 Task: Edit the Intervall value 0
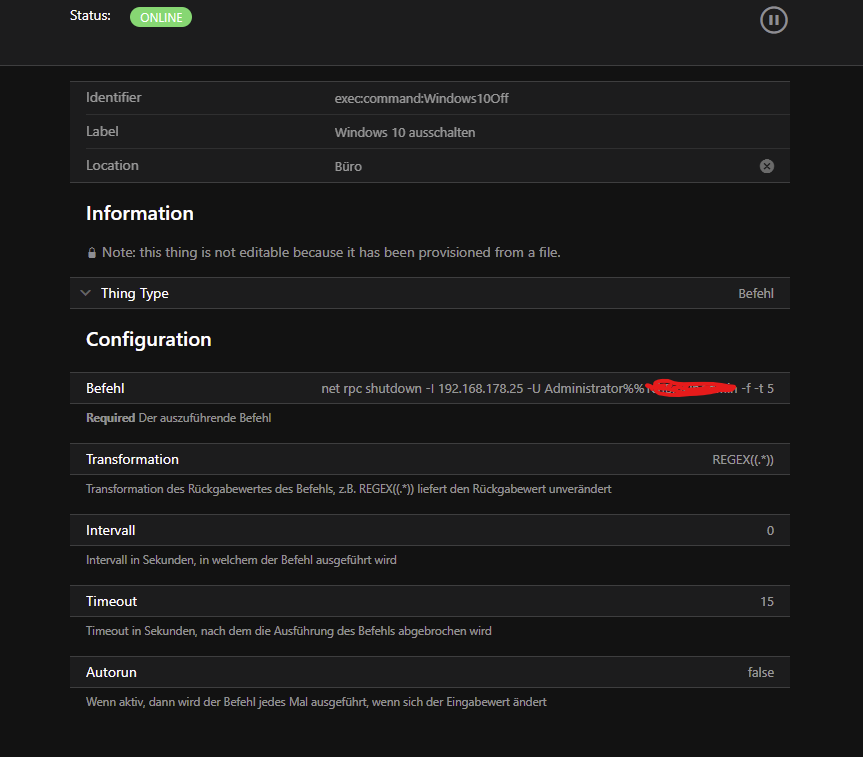[x=770, y=531]
